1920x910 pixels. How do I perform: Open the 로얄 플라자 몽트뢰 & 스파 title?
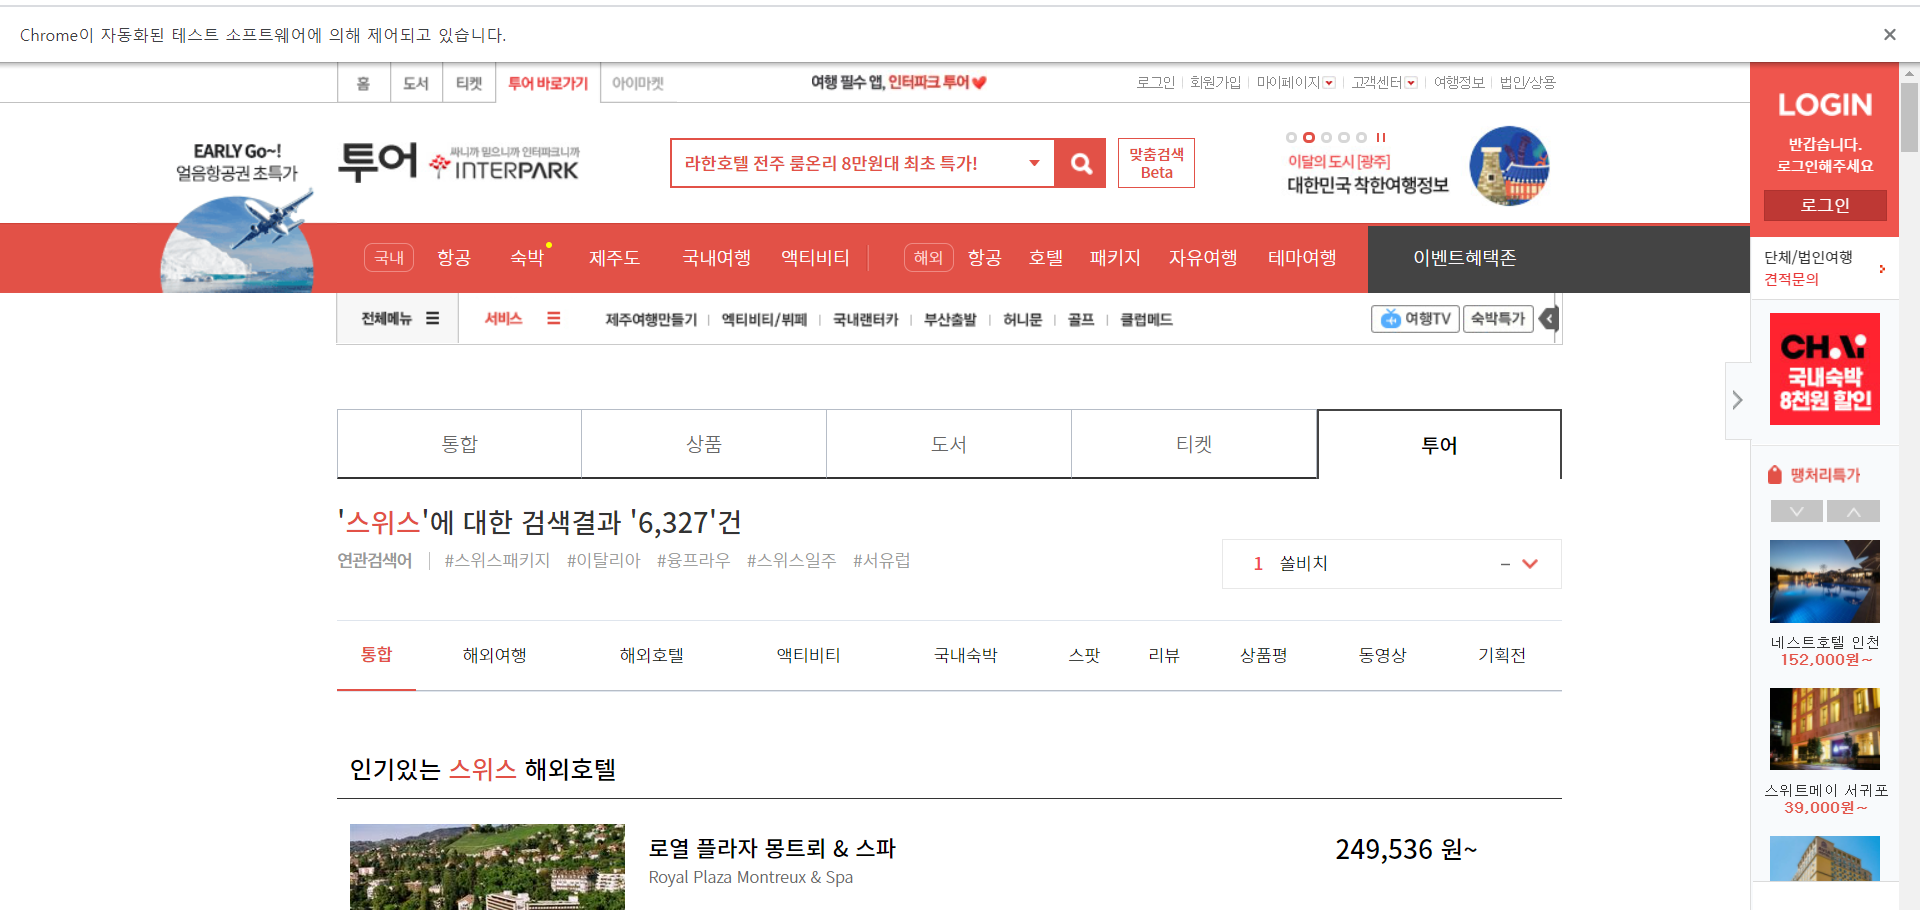pyautogui.click(x=772, y=848)
